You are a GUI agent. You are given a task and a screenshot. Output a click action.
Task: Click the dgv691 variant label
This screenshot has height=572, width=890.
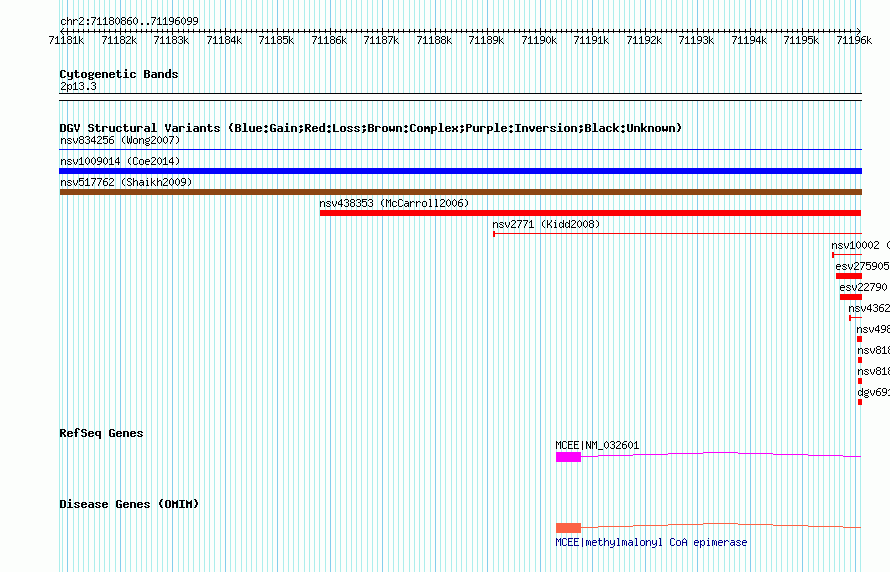(874, 392)
